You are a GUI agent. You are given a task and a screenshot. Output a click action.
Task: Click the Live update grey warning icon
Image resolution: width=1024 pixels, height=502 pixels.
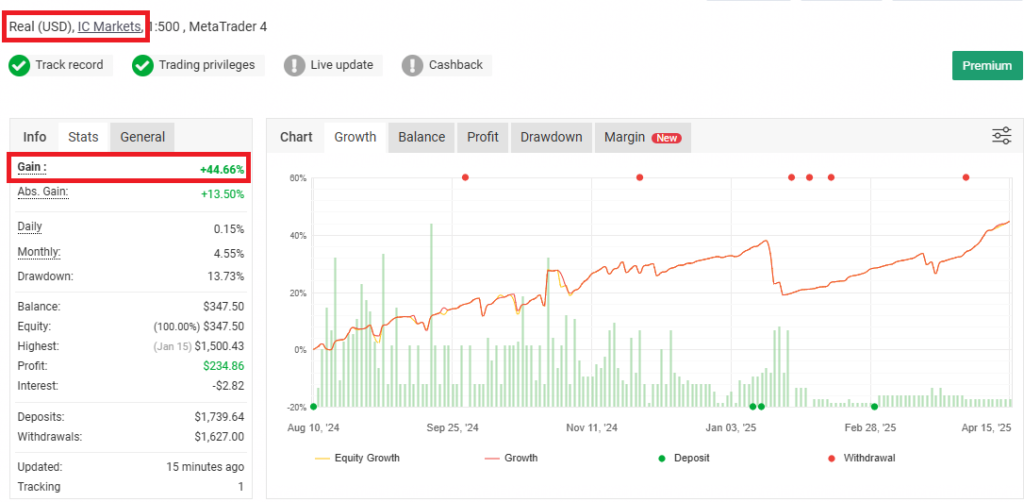[294, 65]
